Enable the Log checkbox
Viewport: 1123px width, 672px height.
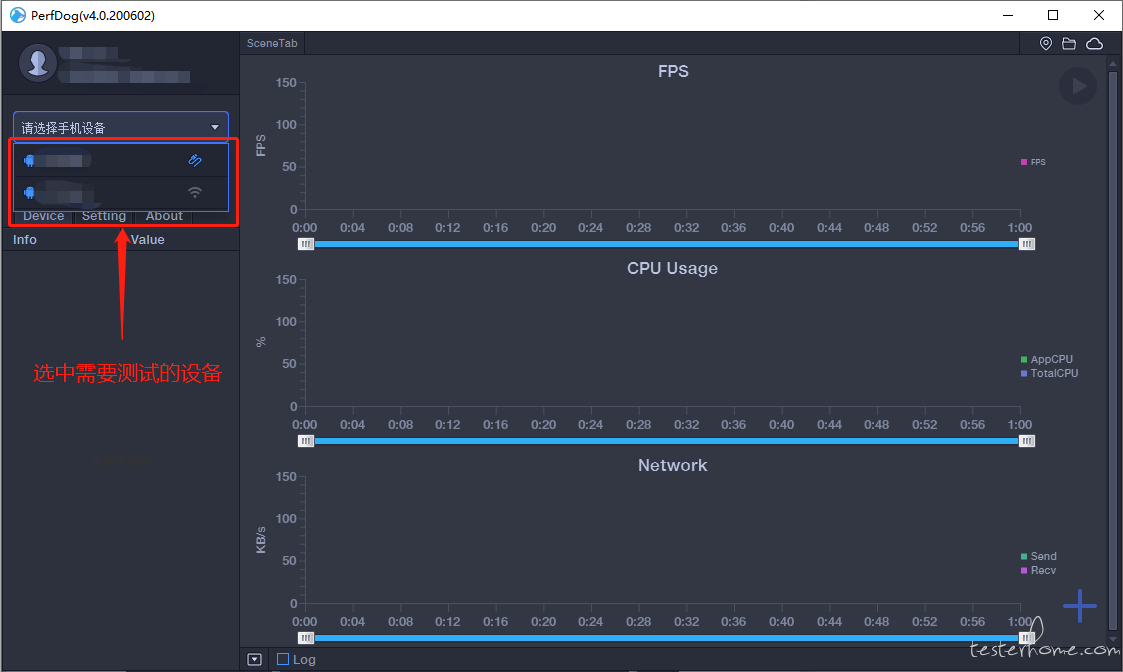283,659
